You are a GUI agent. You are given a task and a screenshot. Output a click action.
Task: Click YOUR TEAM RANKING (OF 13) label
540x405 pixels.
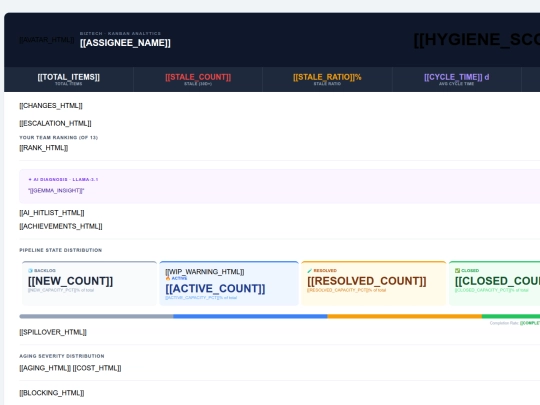[x=59, y=137]
